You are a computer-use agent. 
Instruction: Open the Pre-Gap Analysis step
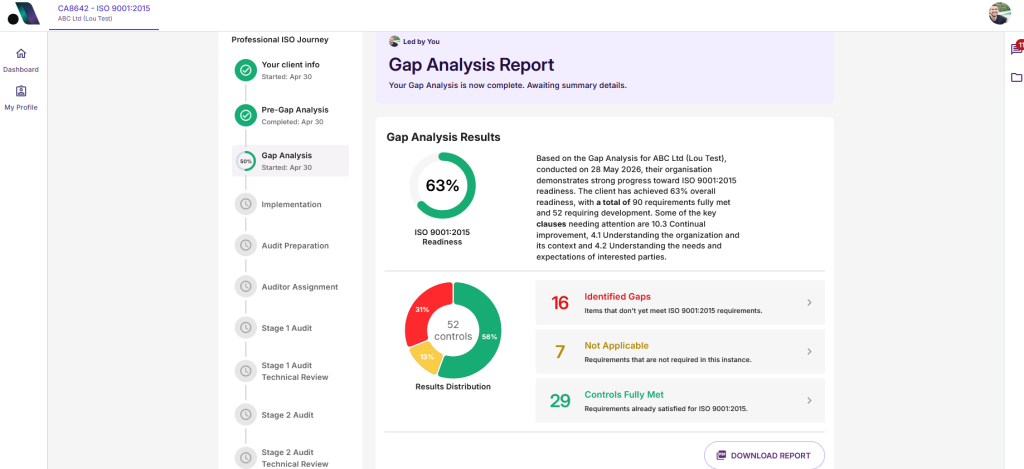pos(290,115)
